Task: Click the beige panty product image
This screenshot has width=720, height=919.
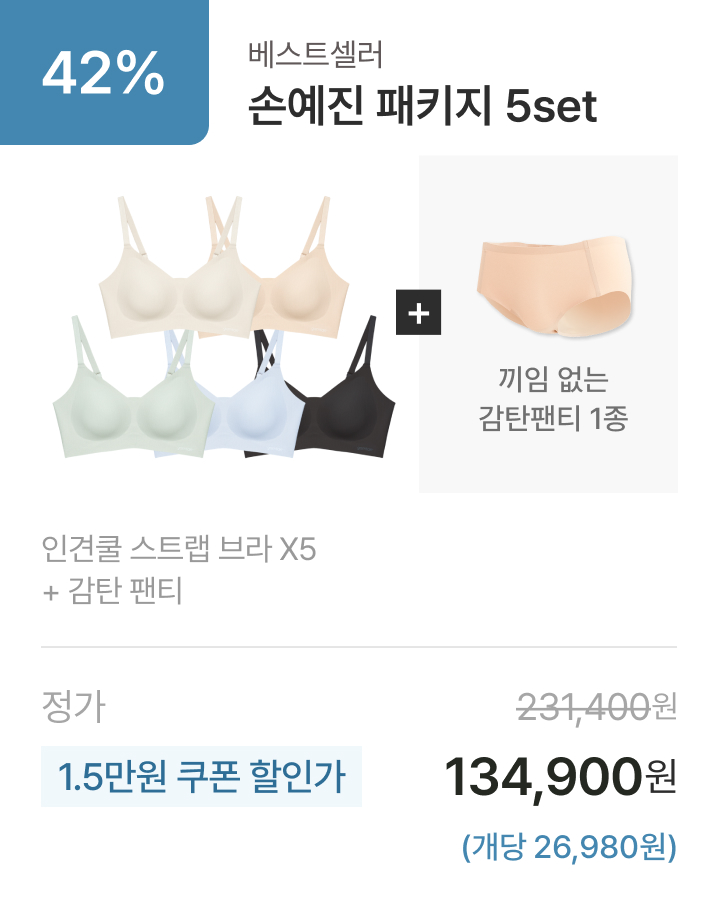Action: pos(555,287)
